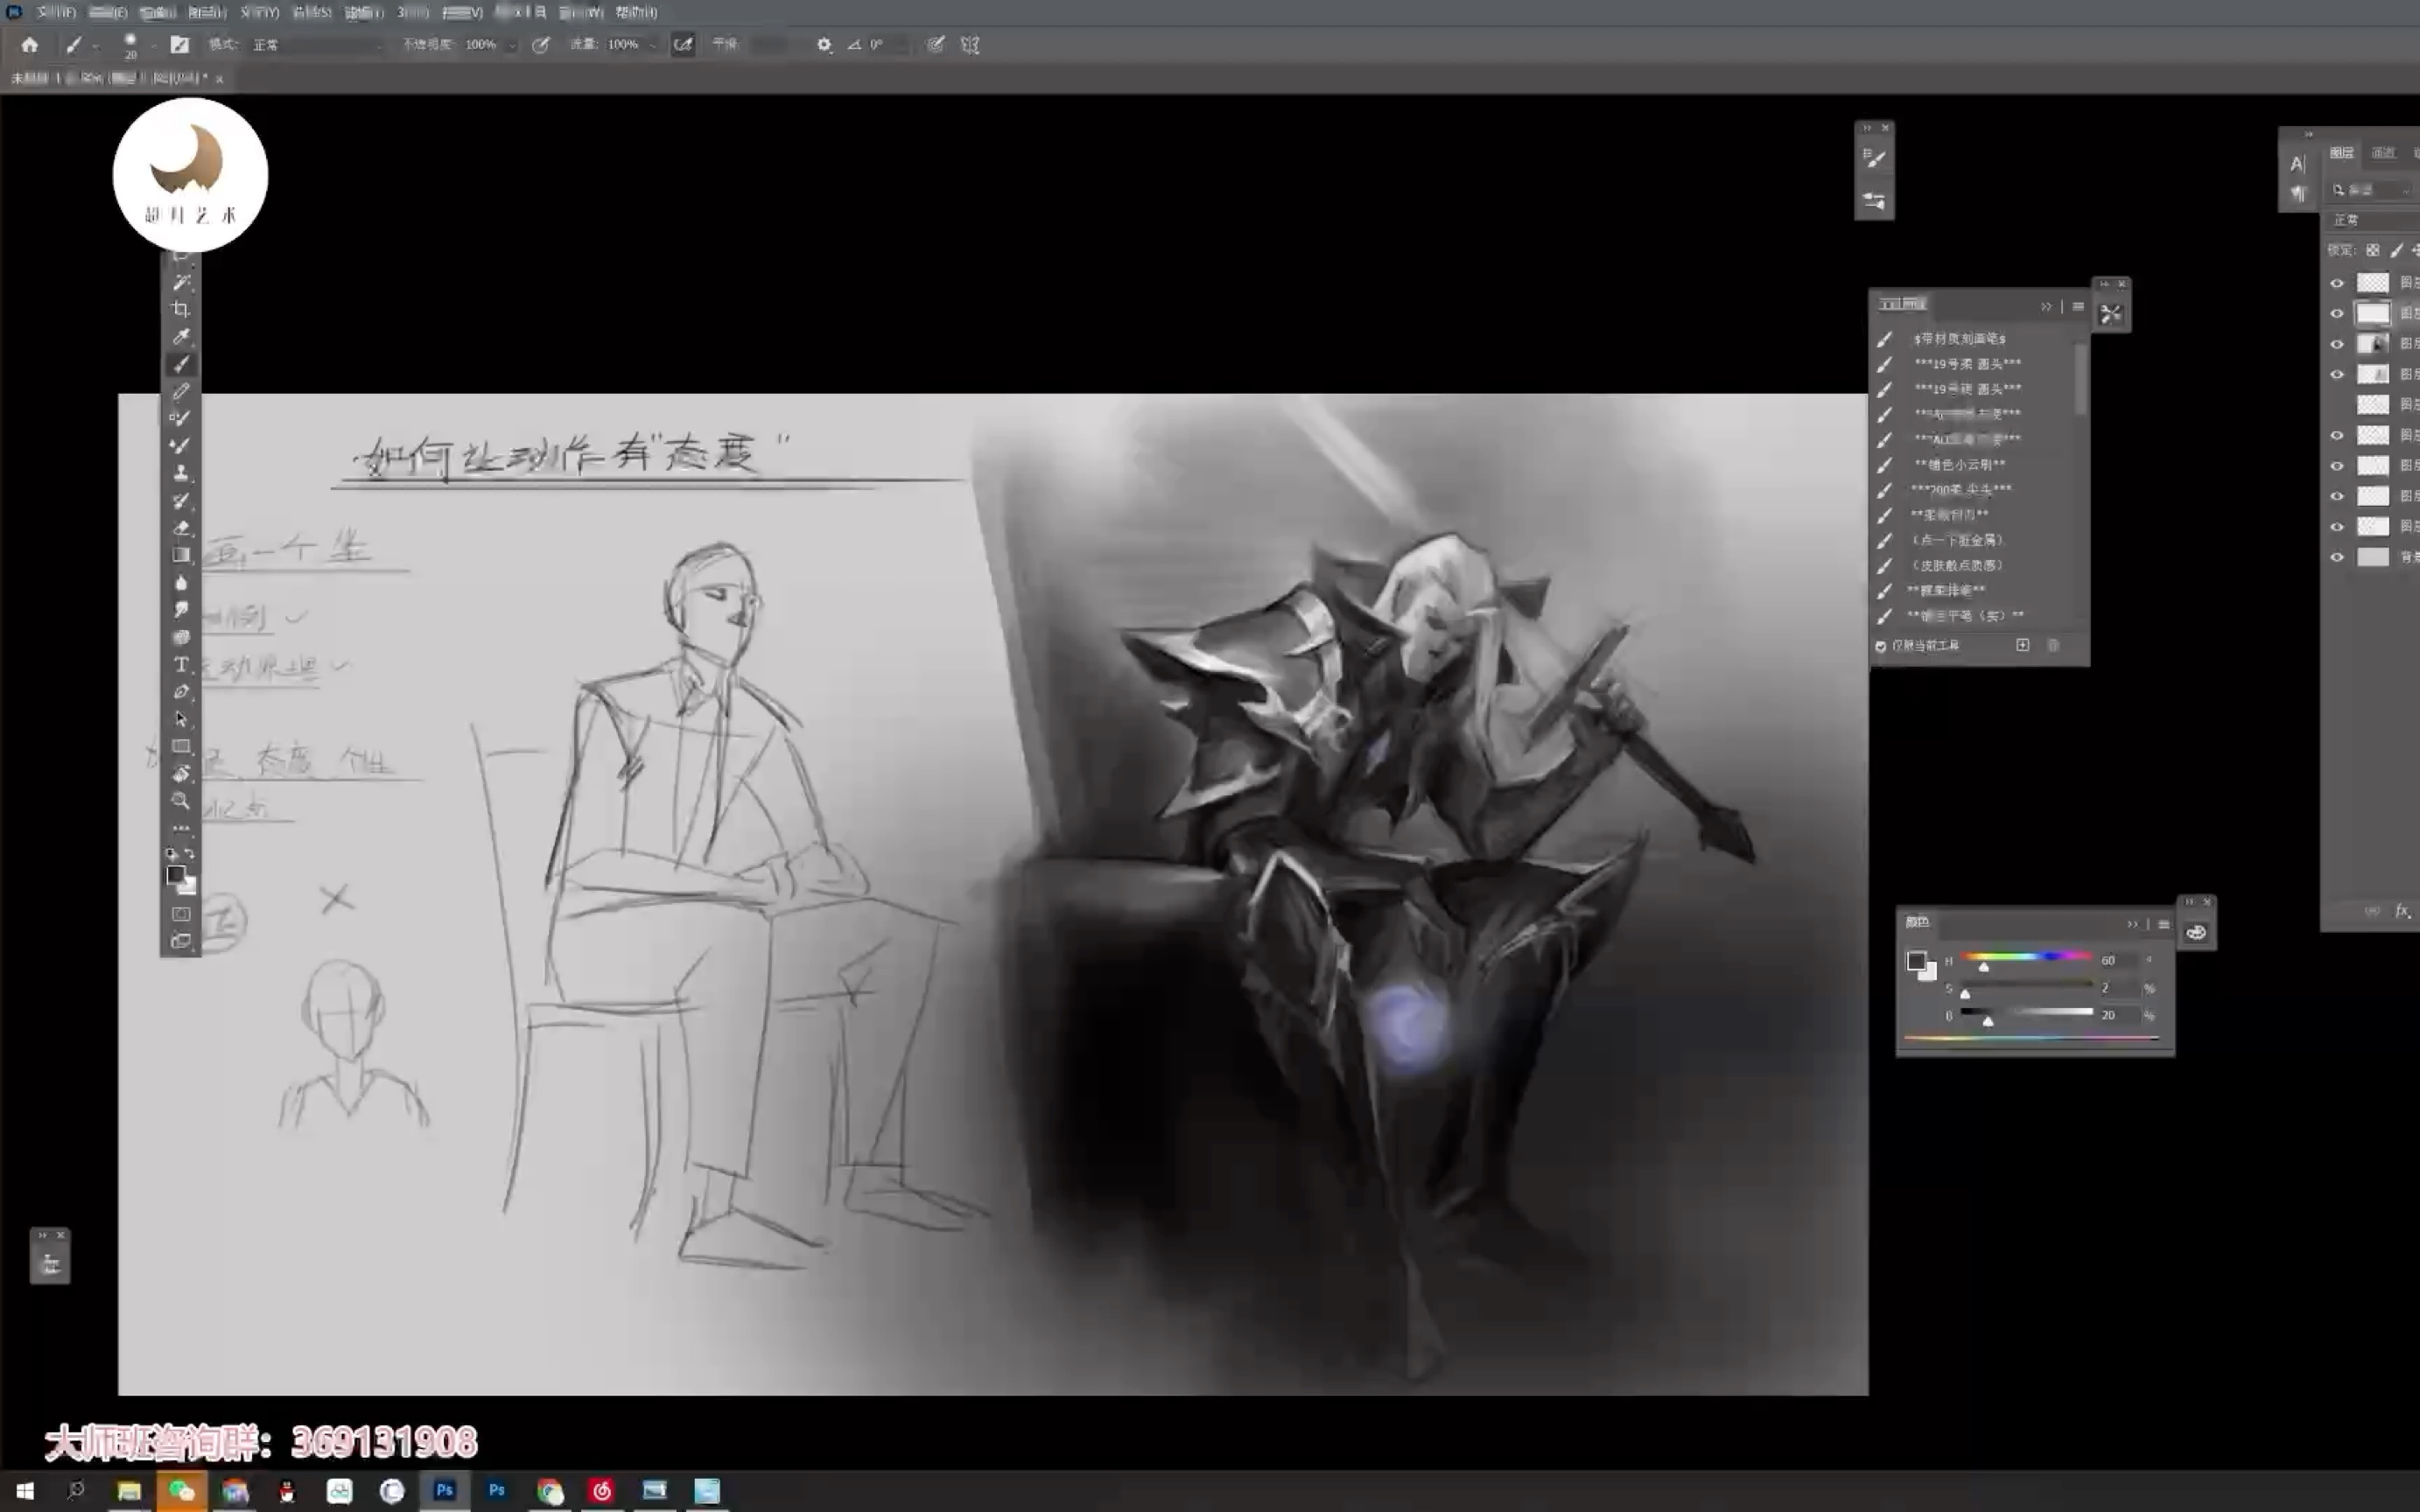
Task: Click the symmetry butterfly icon
Action: (970, 44)
